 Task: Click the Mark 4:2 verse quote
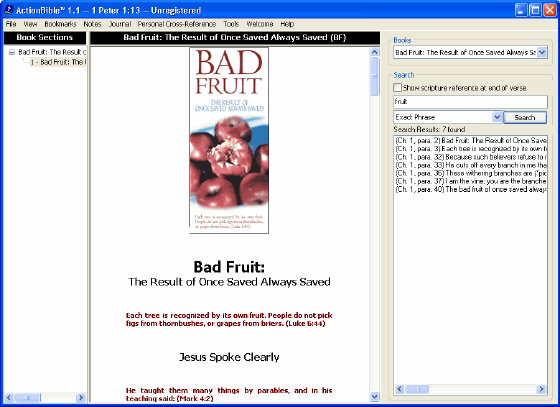click(229, 395)
